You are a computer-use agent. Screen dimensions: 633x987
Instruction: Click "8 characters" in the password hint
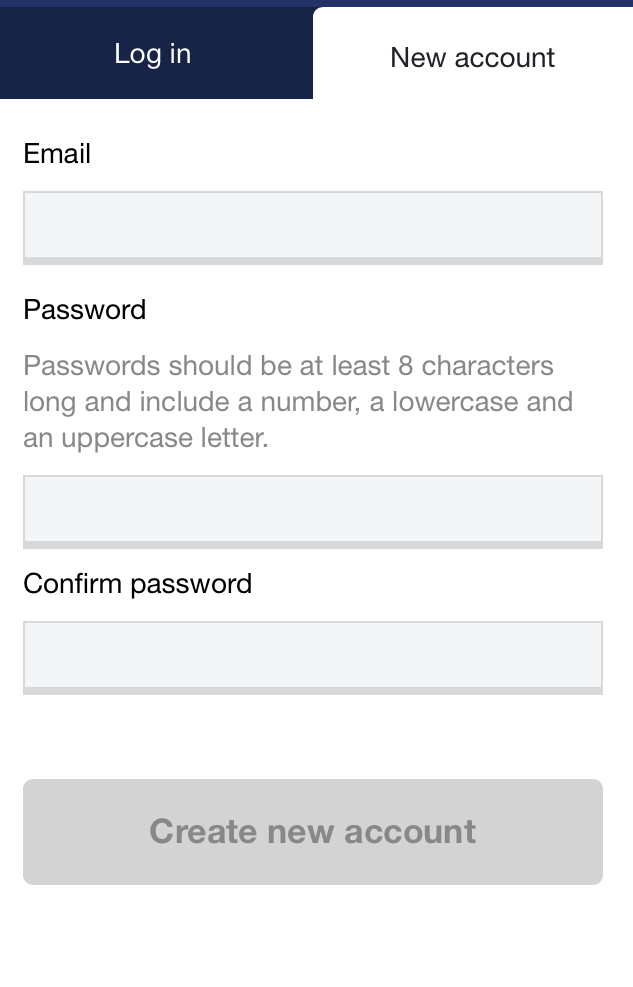[476, 365]
